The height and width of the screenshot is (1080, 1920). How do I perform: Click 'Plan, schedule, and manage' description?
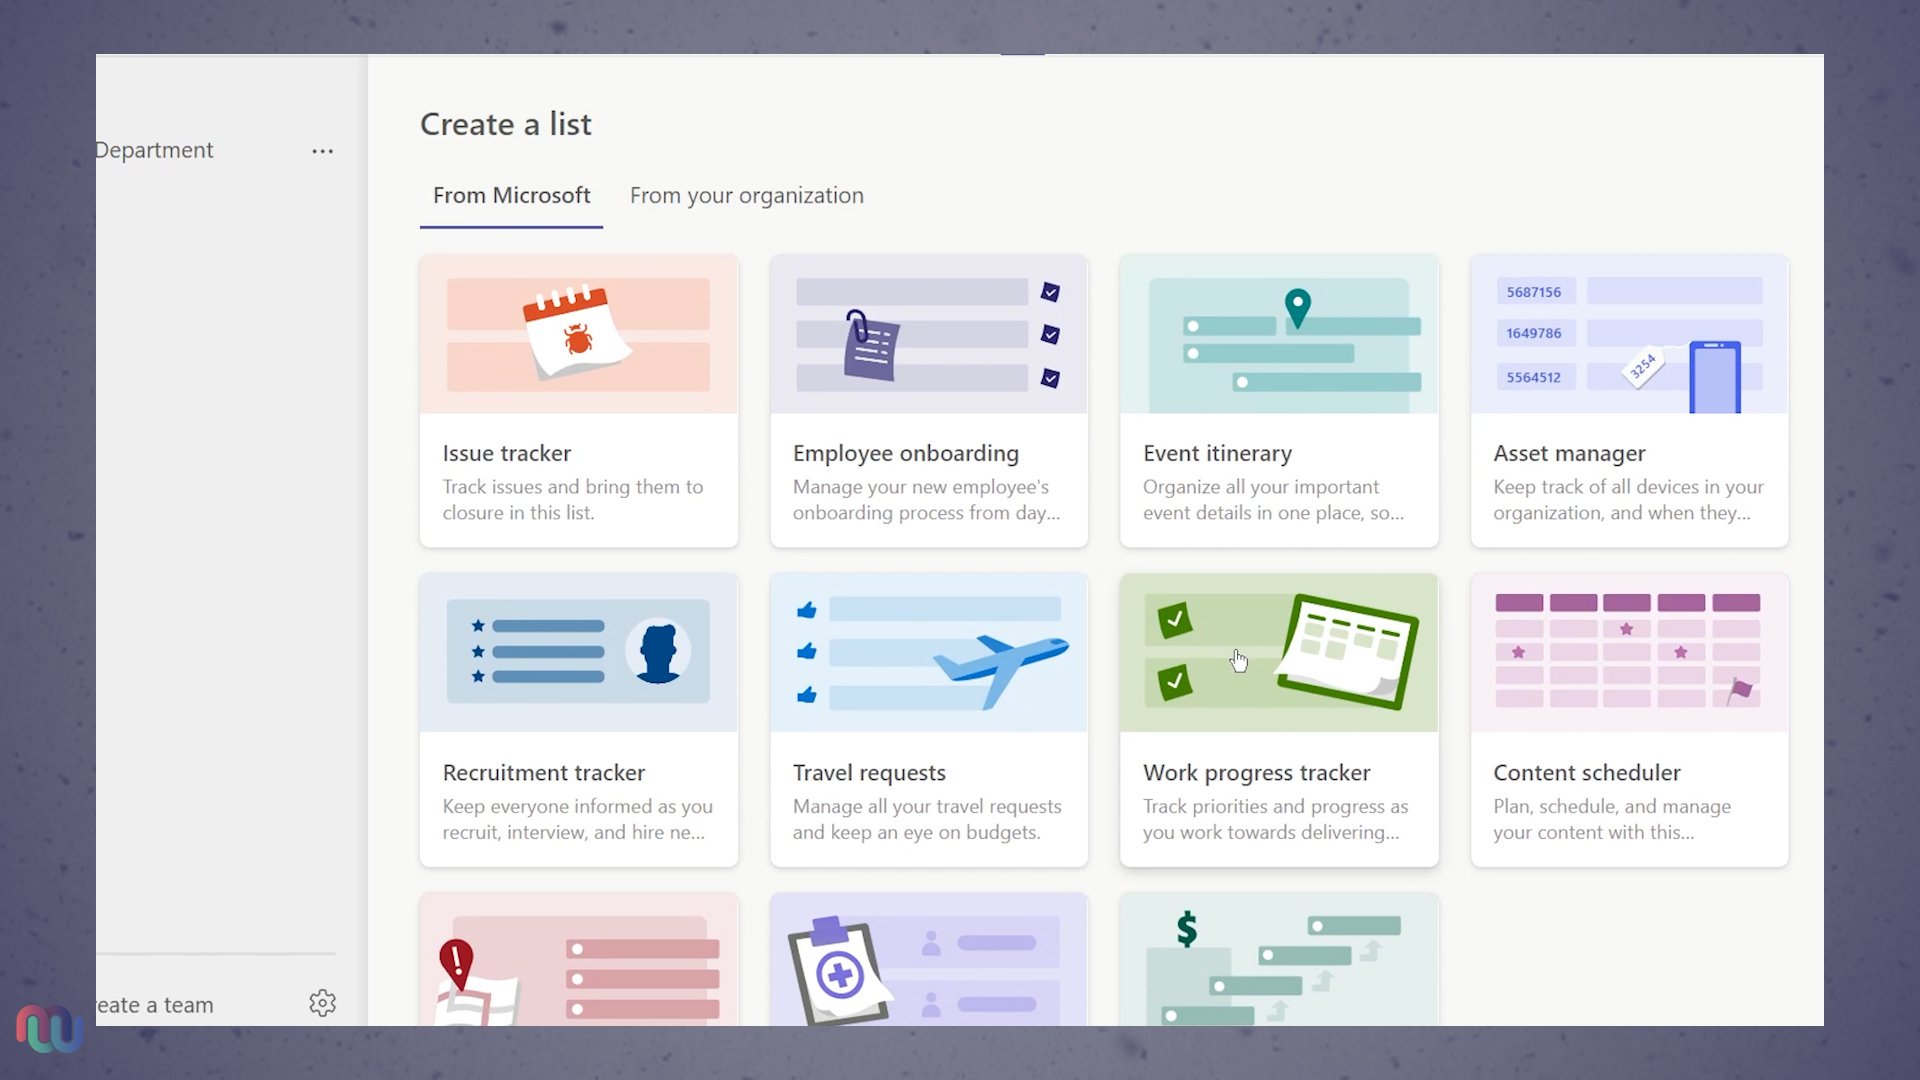tap(1612, 806)
